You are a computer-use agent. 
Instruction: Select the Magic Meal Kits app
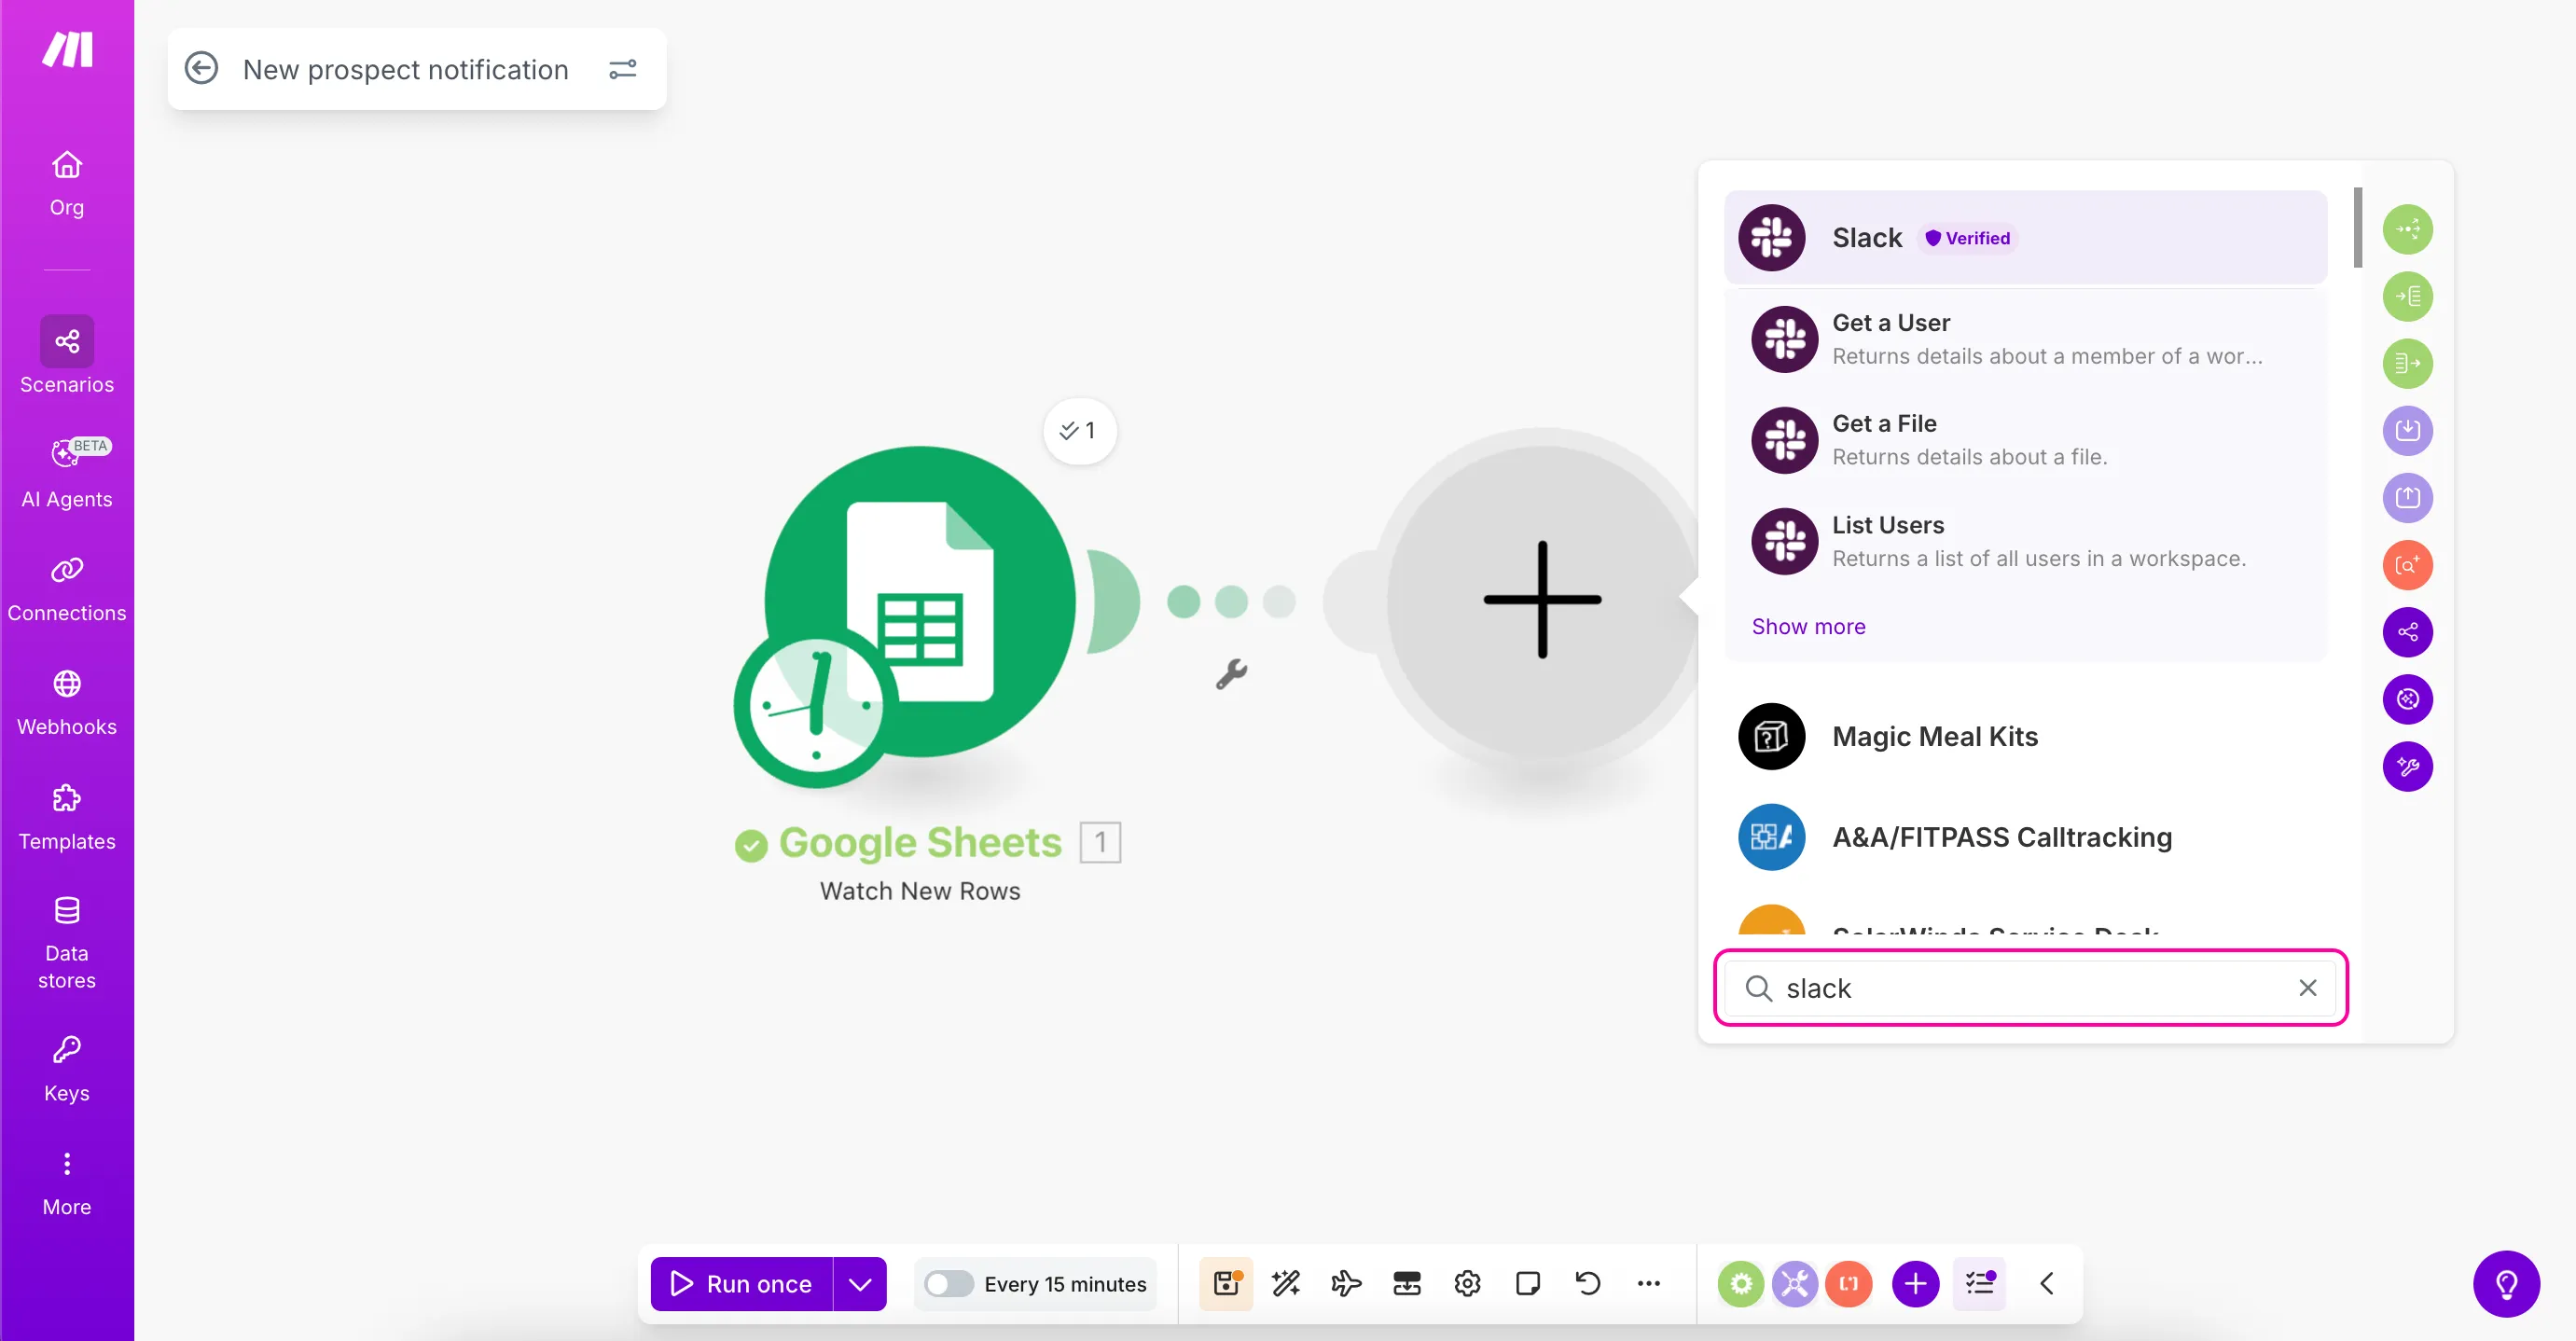point(2025,737)
